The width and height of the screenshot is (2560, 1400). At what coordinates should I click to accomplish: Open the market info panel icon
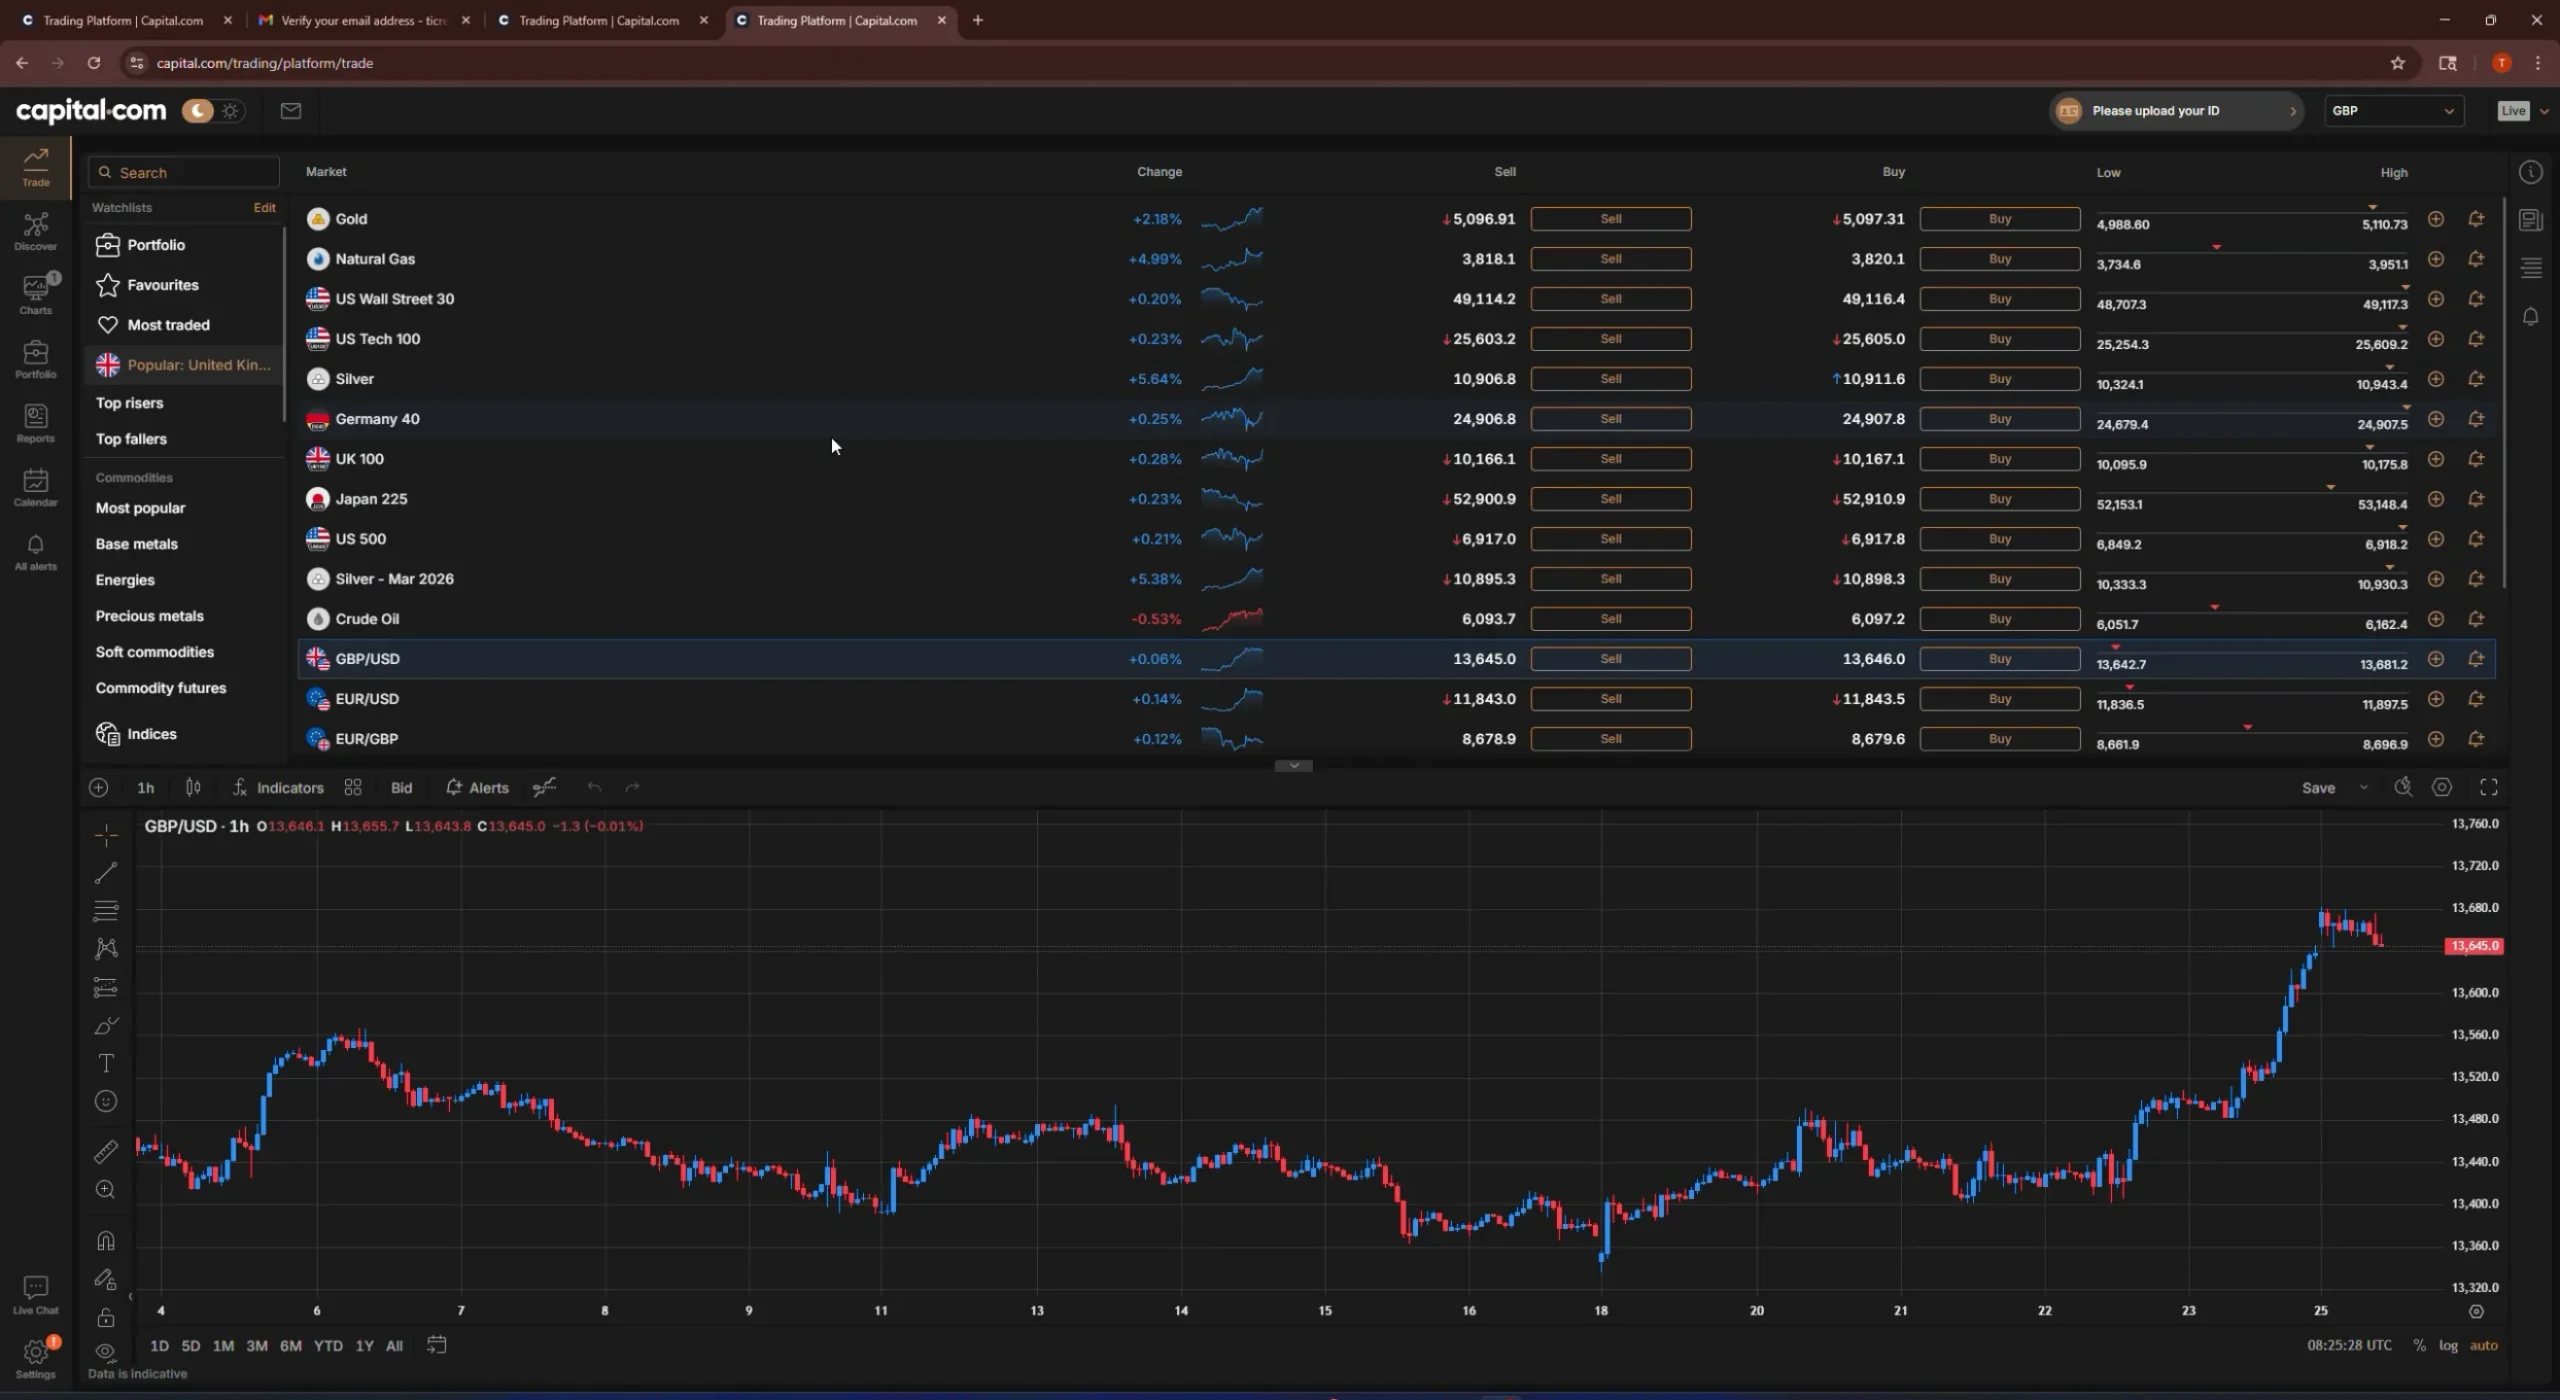pos(2531,173)
